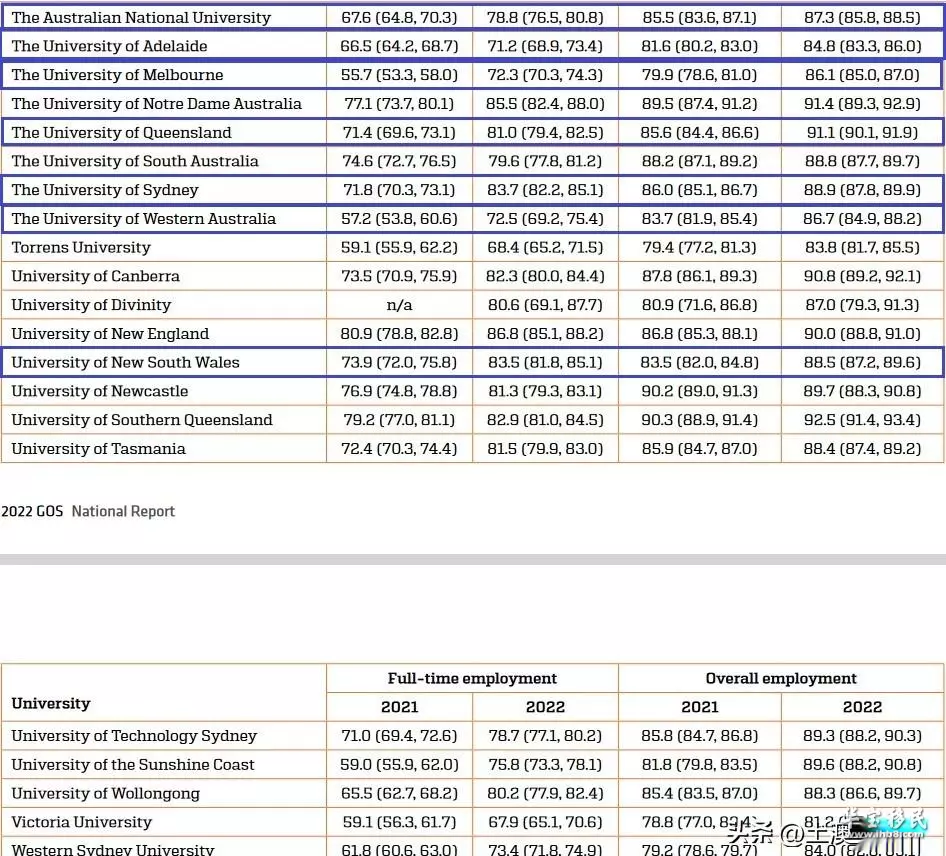The height and width of the screenshot is (856, 946).
Task: Click The University of Notre Dame Australia
Action: pyautogui.click(x=156, y=104)
